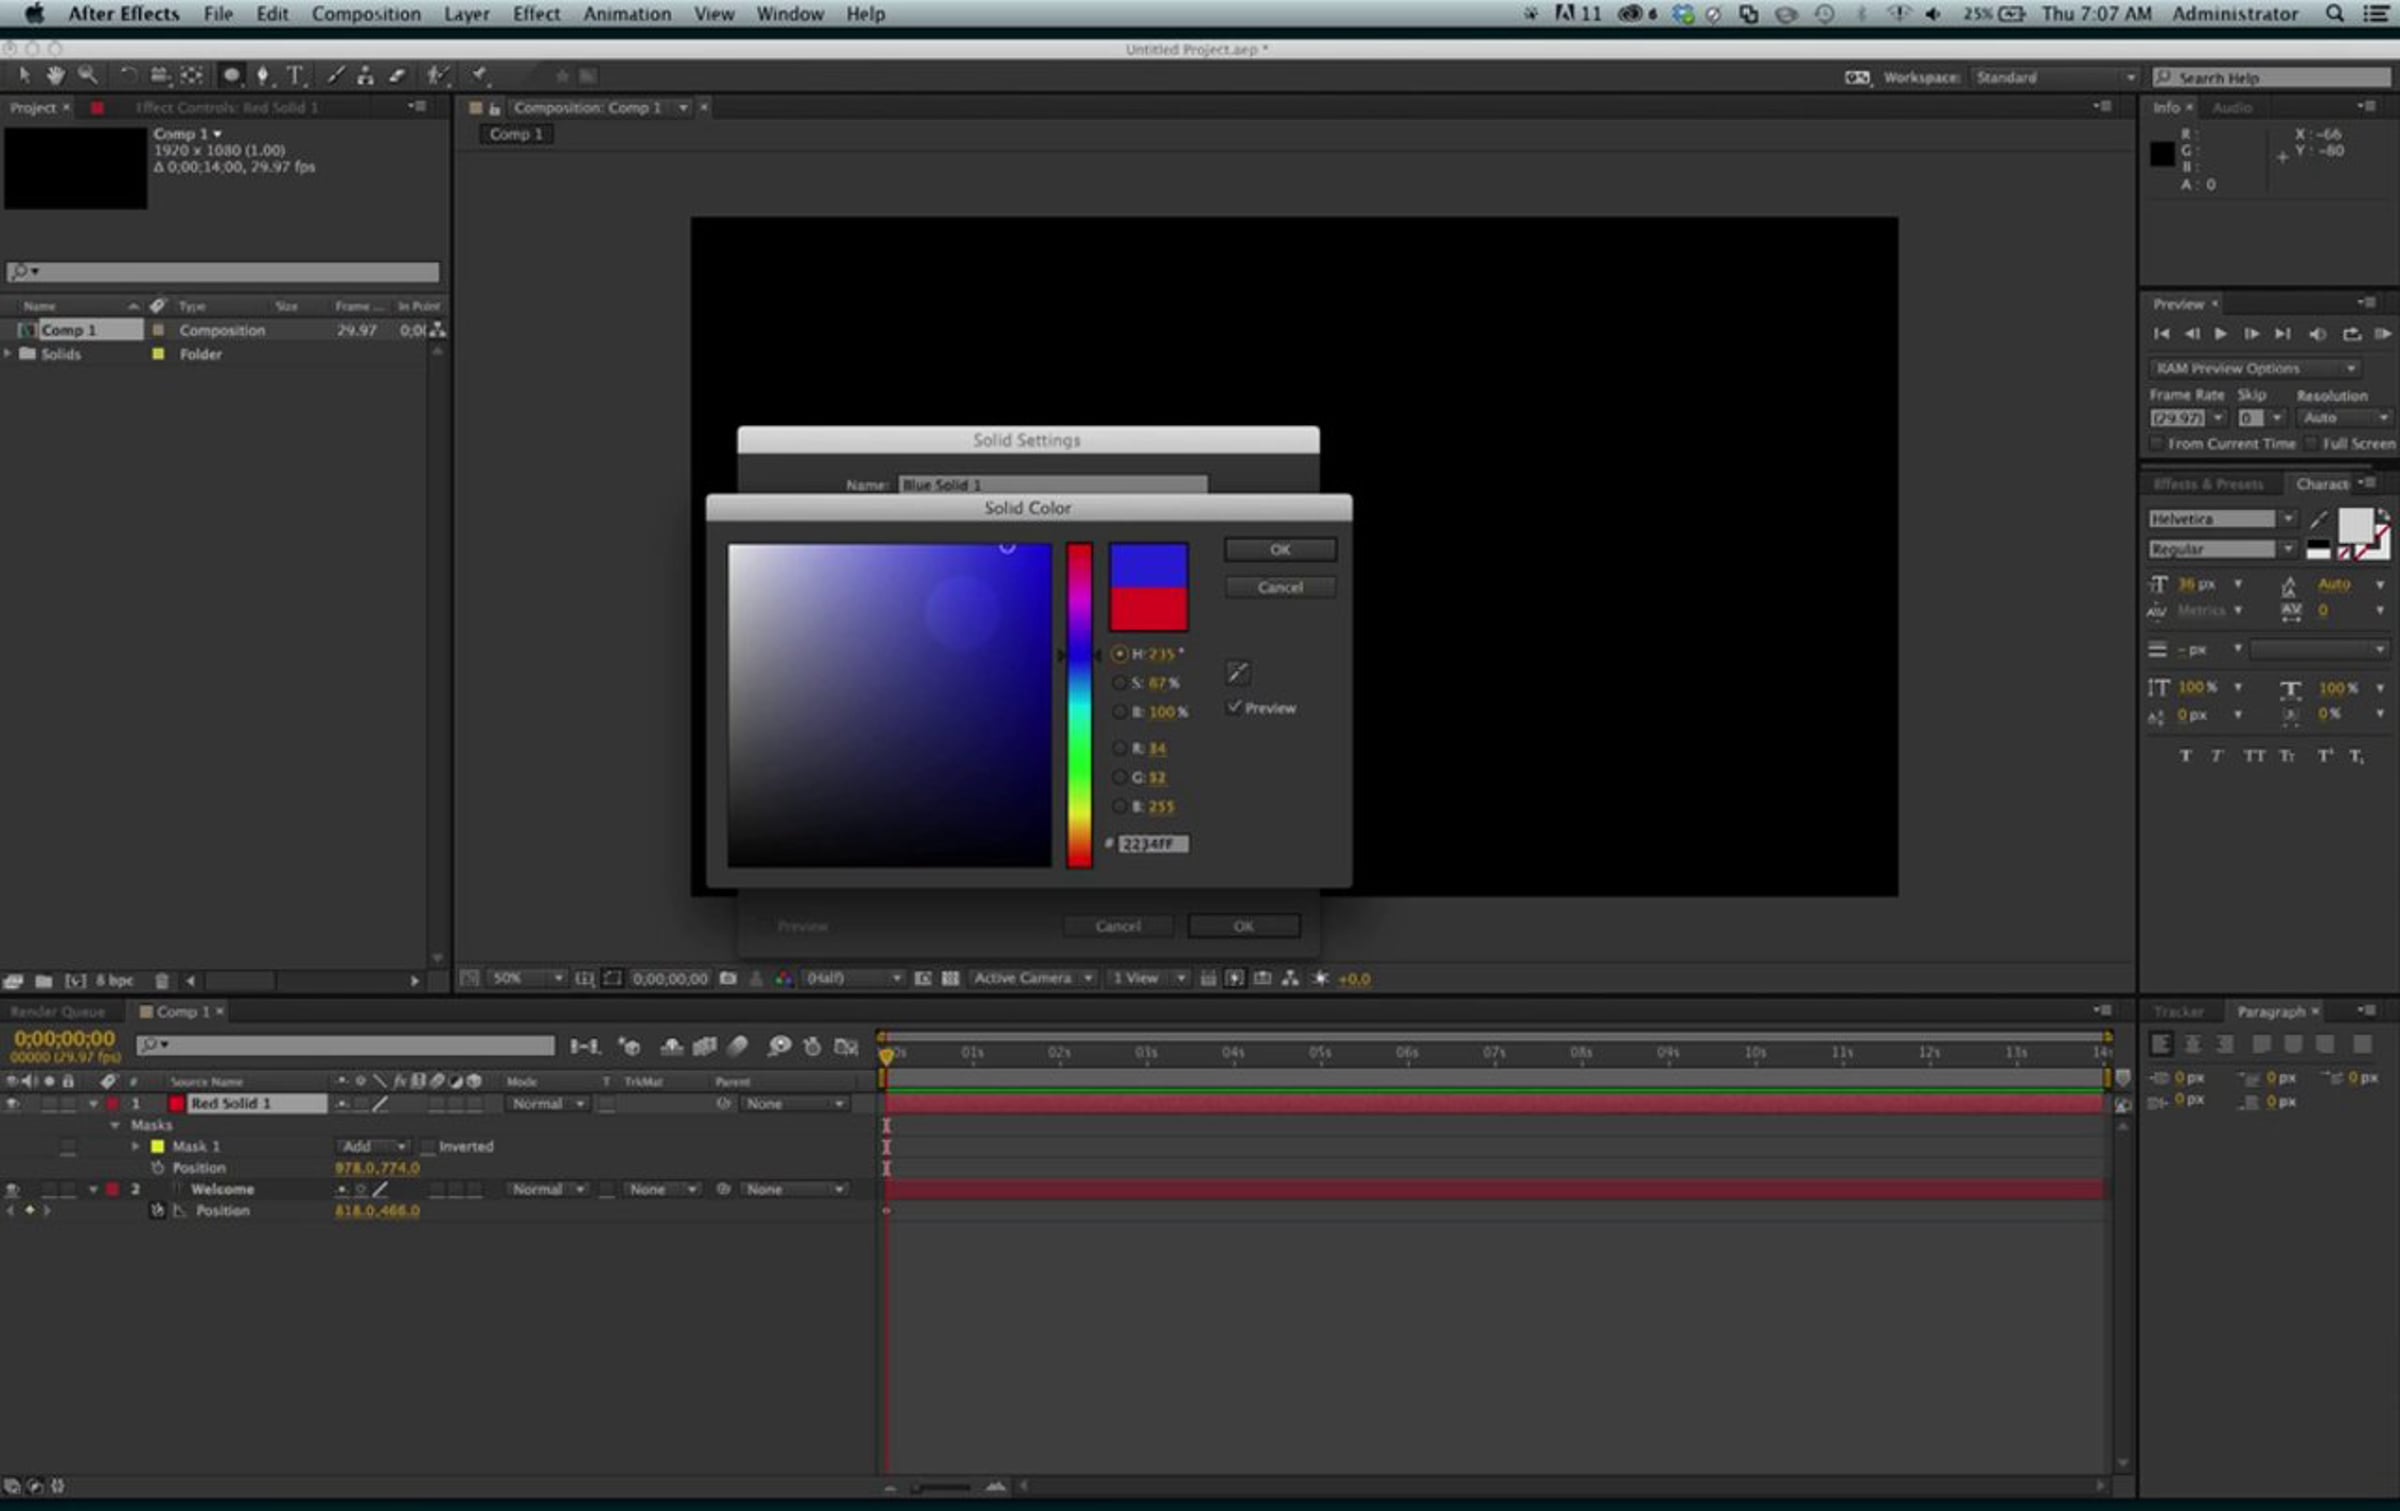This screenshot has height=1511, width=2400.
Task: Select the Red channel radio button
Action: (x=1119, y=748)
